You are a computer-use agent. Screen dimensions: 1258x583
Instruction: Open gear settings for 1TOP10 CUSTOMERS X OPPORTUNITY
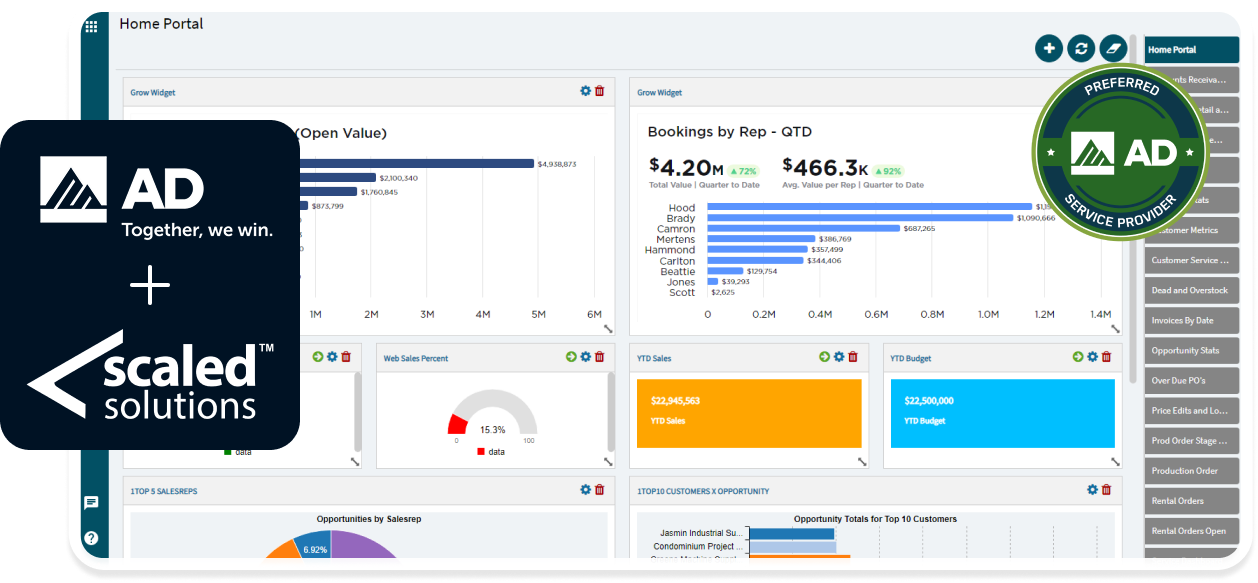1092,489
